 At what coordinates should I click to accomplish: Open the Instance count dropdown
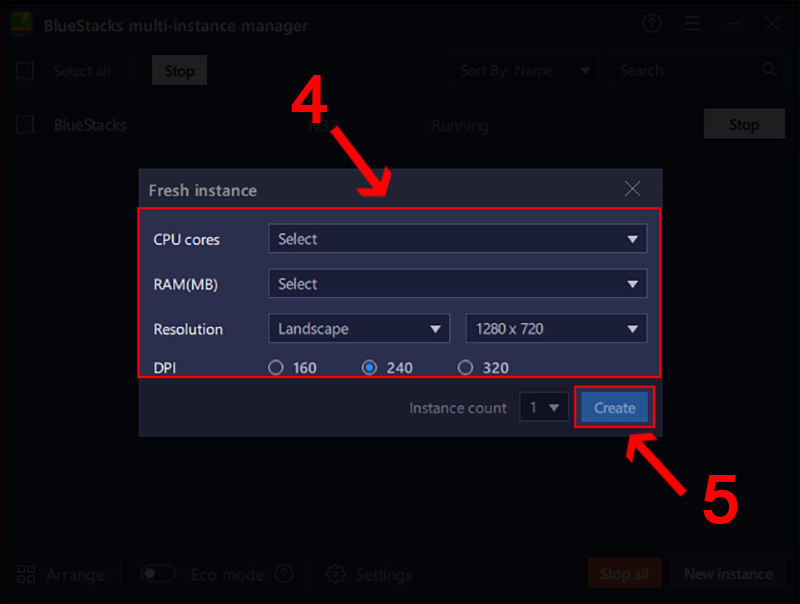click(544, 407)
